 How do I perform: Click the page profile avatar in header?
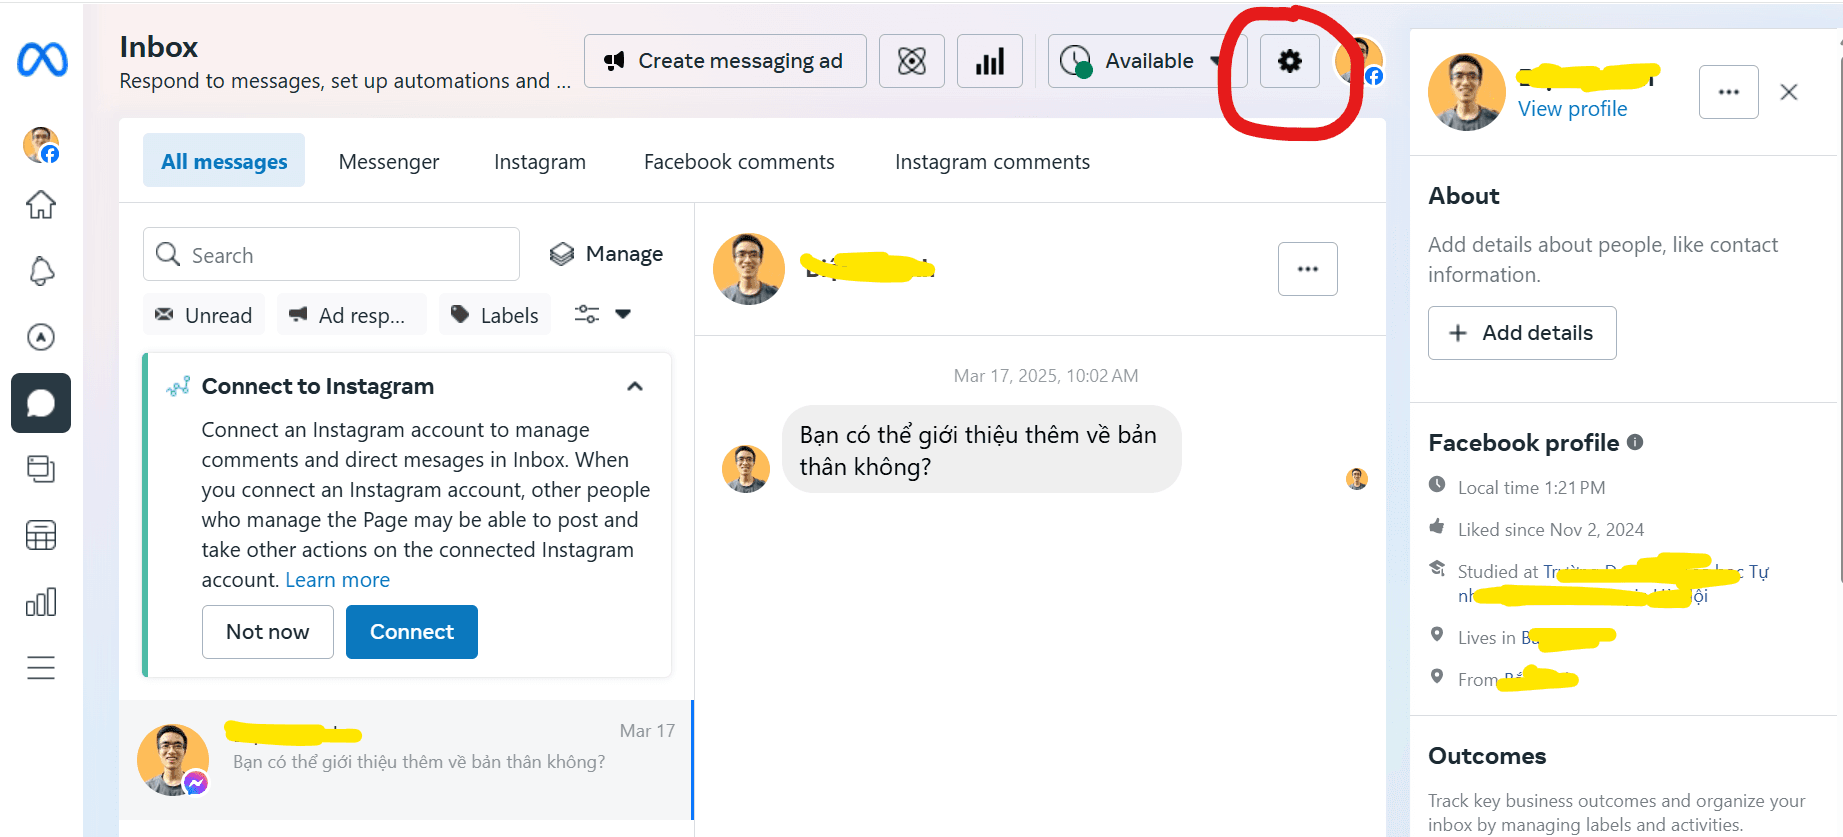pyautogui.click(x=1360, y=61)
